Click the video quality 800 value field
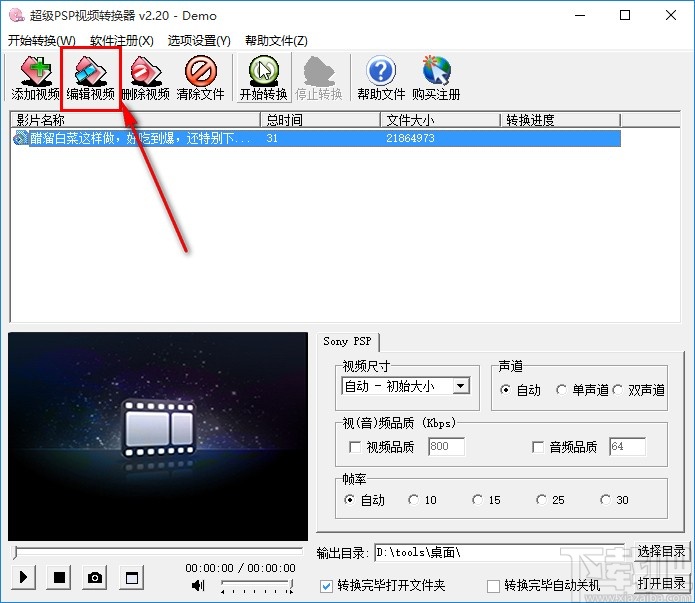The image size is (695, 603). click(x=446, y=446)
